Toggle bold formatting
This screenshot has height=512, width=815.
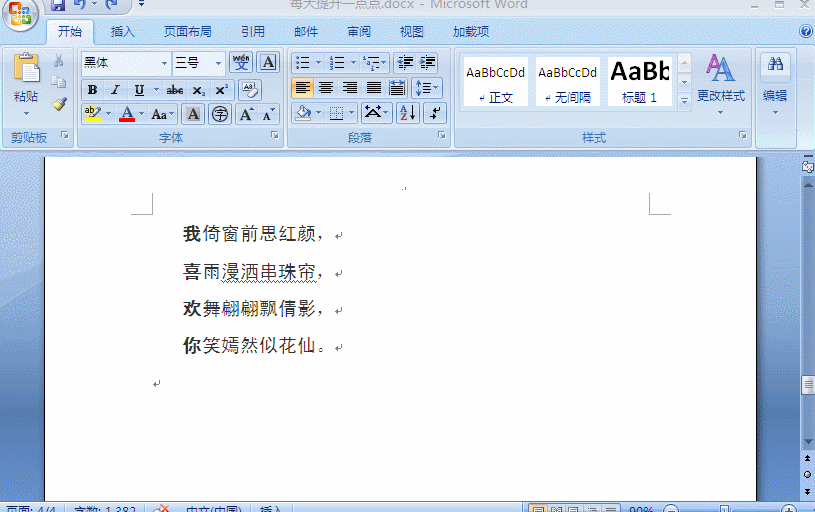[x=92, y=90]
